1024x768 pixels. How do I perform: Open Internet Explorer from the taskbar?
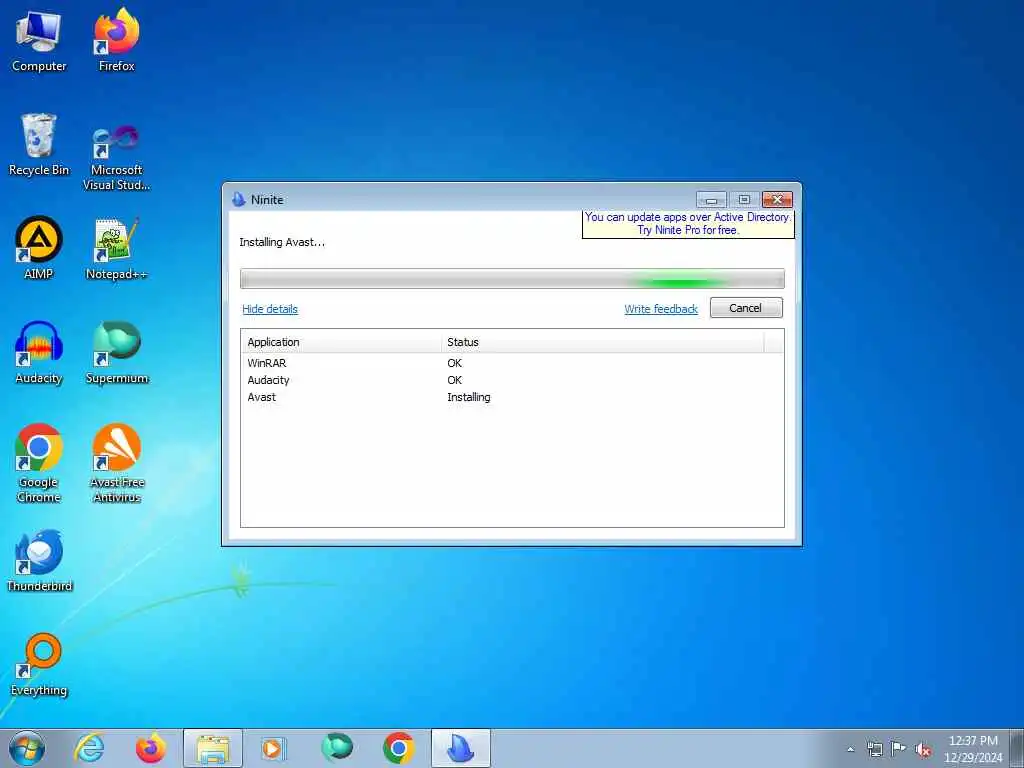[89, 748]
